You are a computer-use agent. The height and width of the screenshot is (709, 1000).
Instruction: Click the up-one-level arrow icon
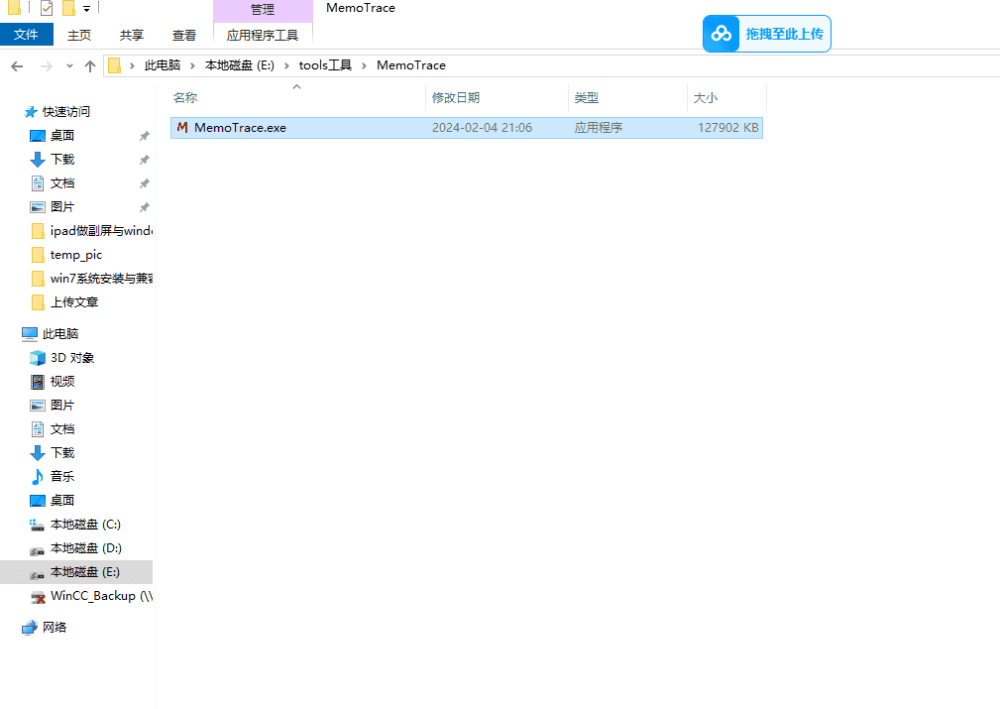click(x=90, y=66)
